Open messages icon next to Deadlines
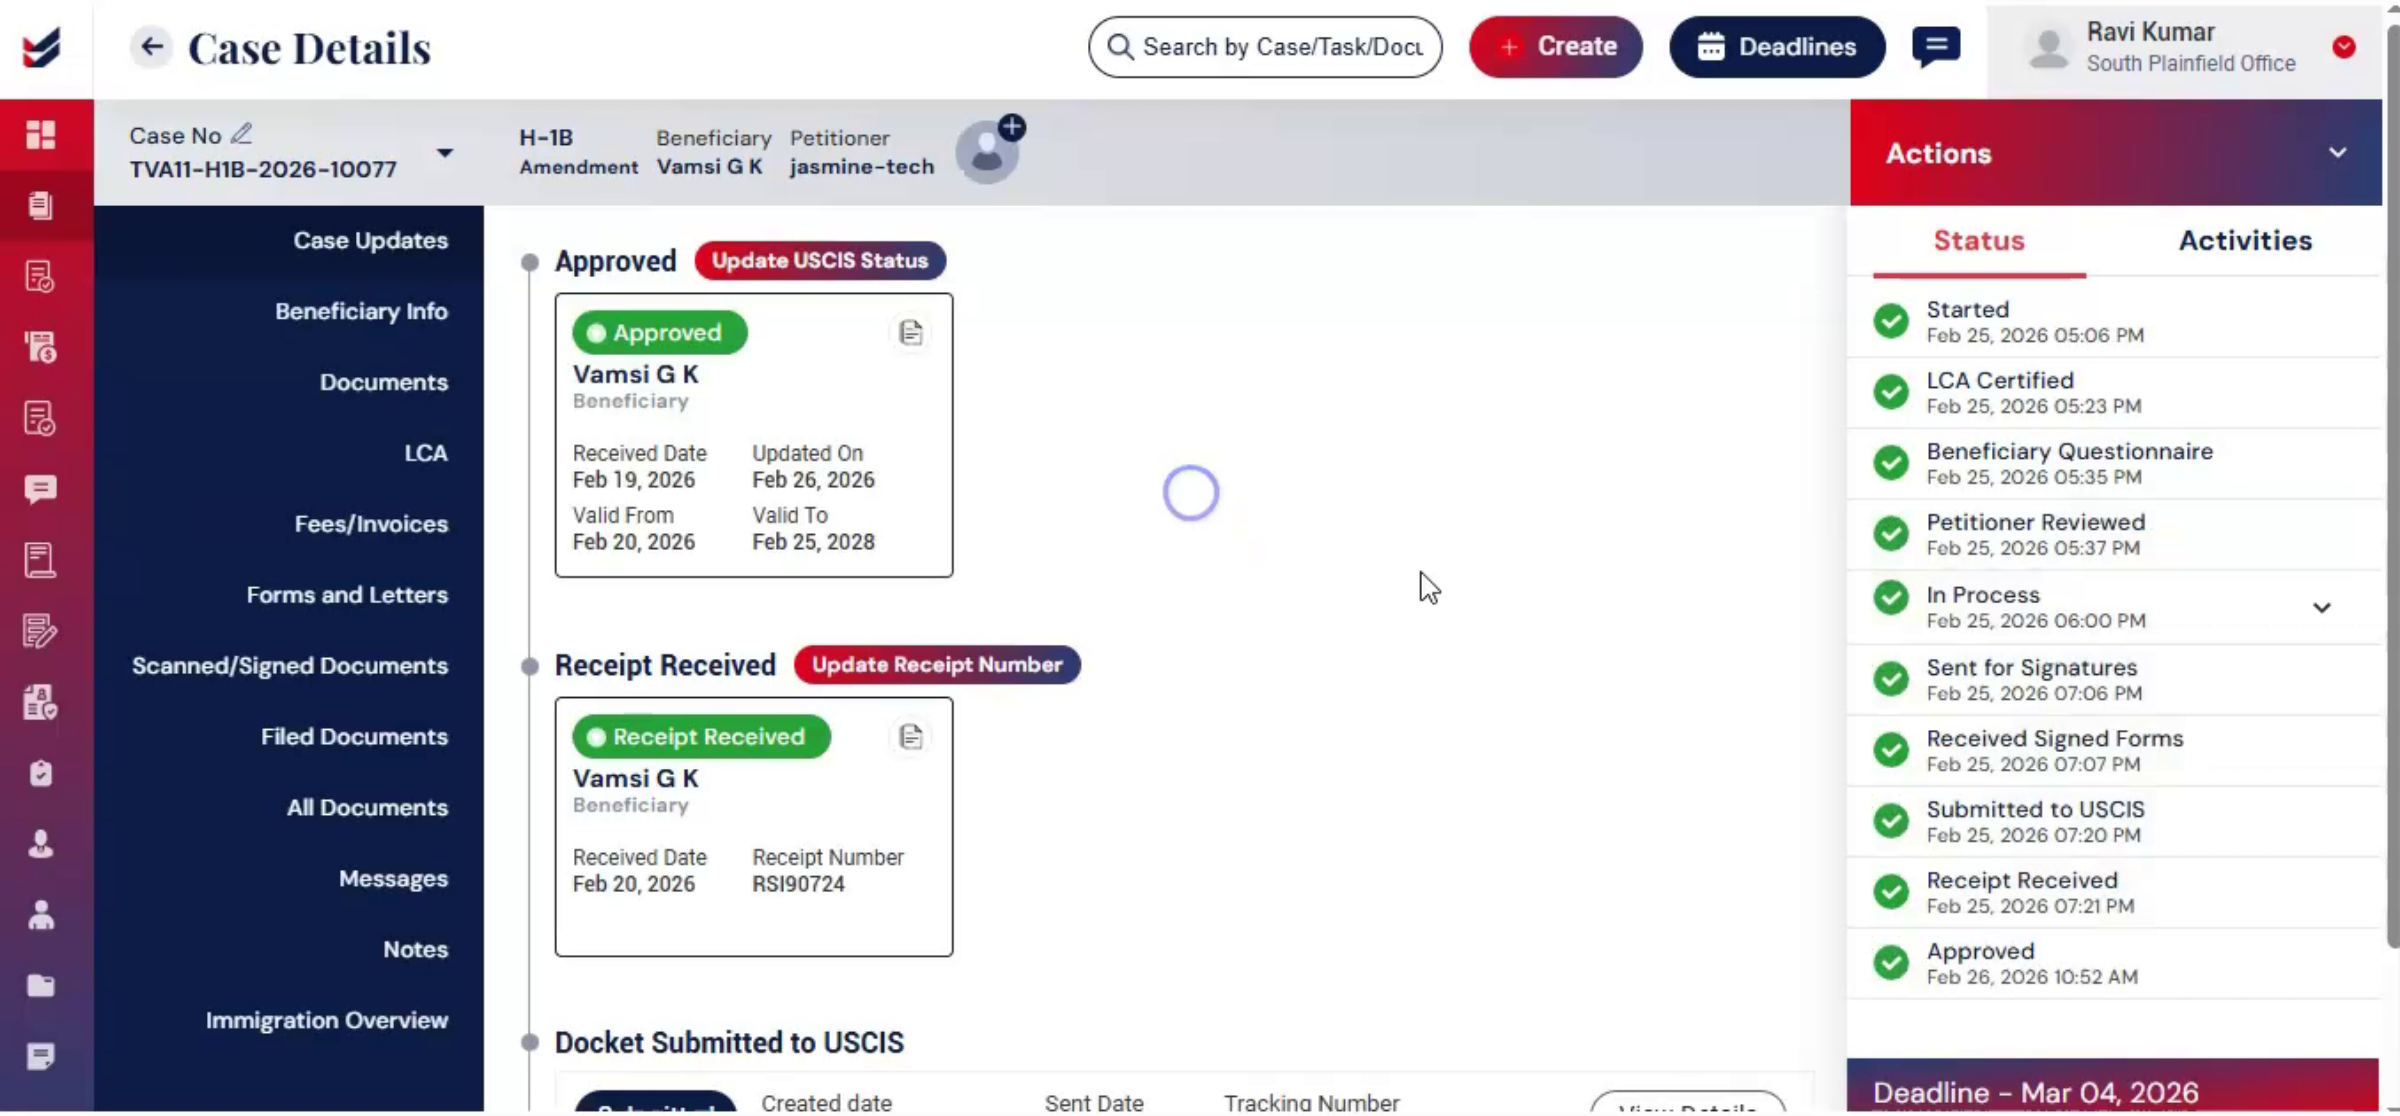 pos(1936,46)
